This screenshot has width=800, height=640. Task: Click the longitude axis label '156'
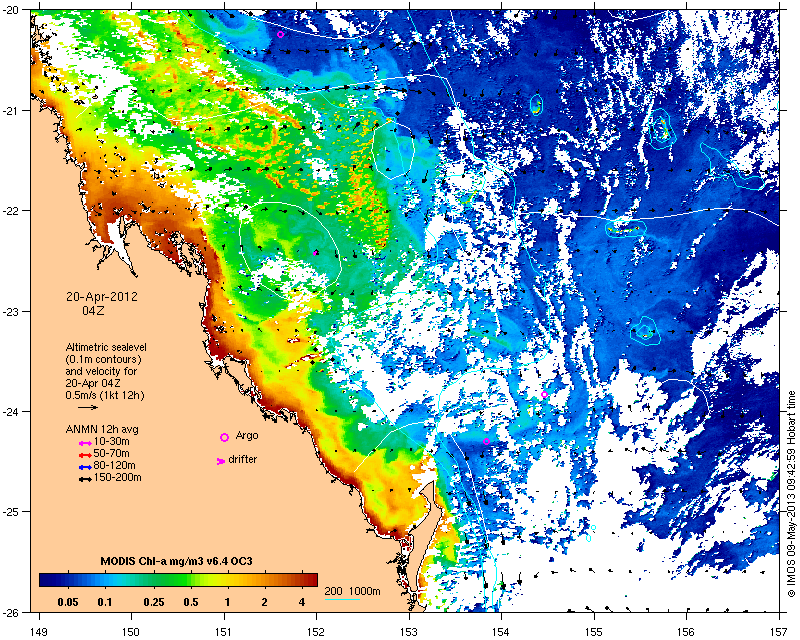click(x=687, y=632)
